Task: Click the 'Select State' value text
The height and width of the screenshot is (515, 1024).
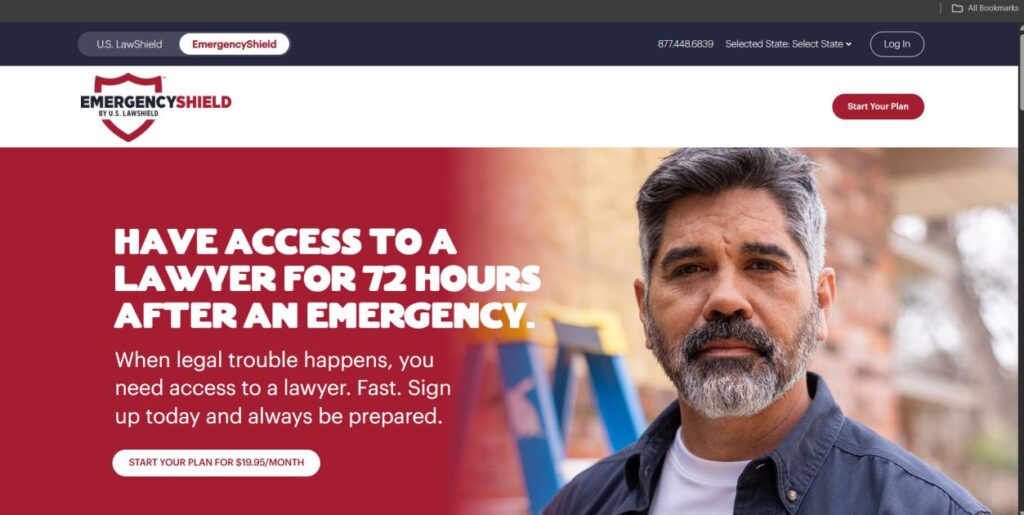Action: pos(817,44)
